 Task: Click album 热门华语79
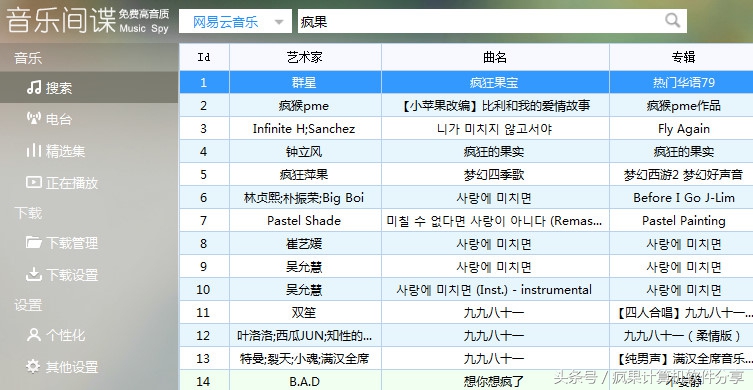tap(683, 83)
